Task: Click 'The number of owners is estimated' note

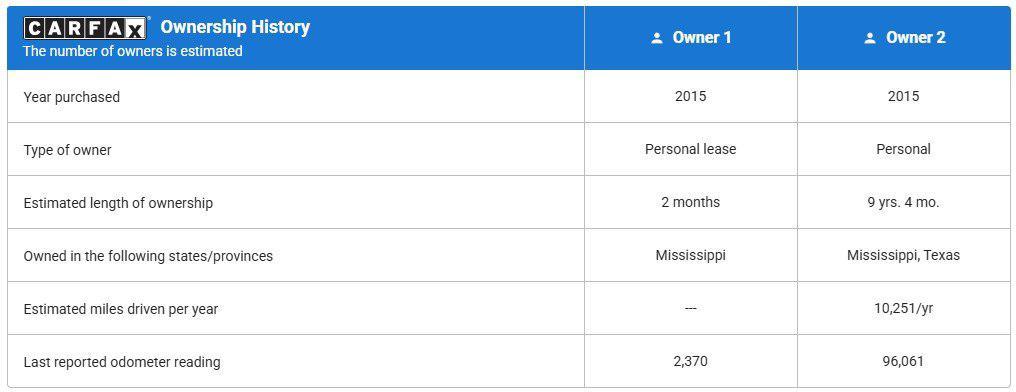Action: coord(133,51)
